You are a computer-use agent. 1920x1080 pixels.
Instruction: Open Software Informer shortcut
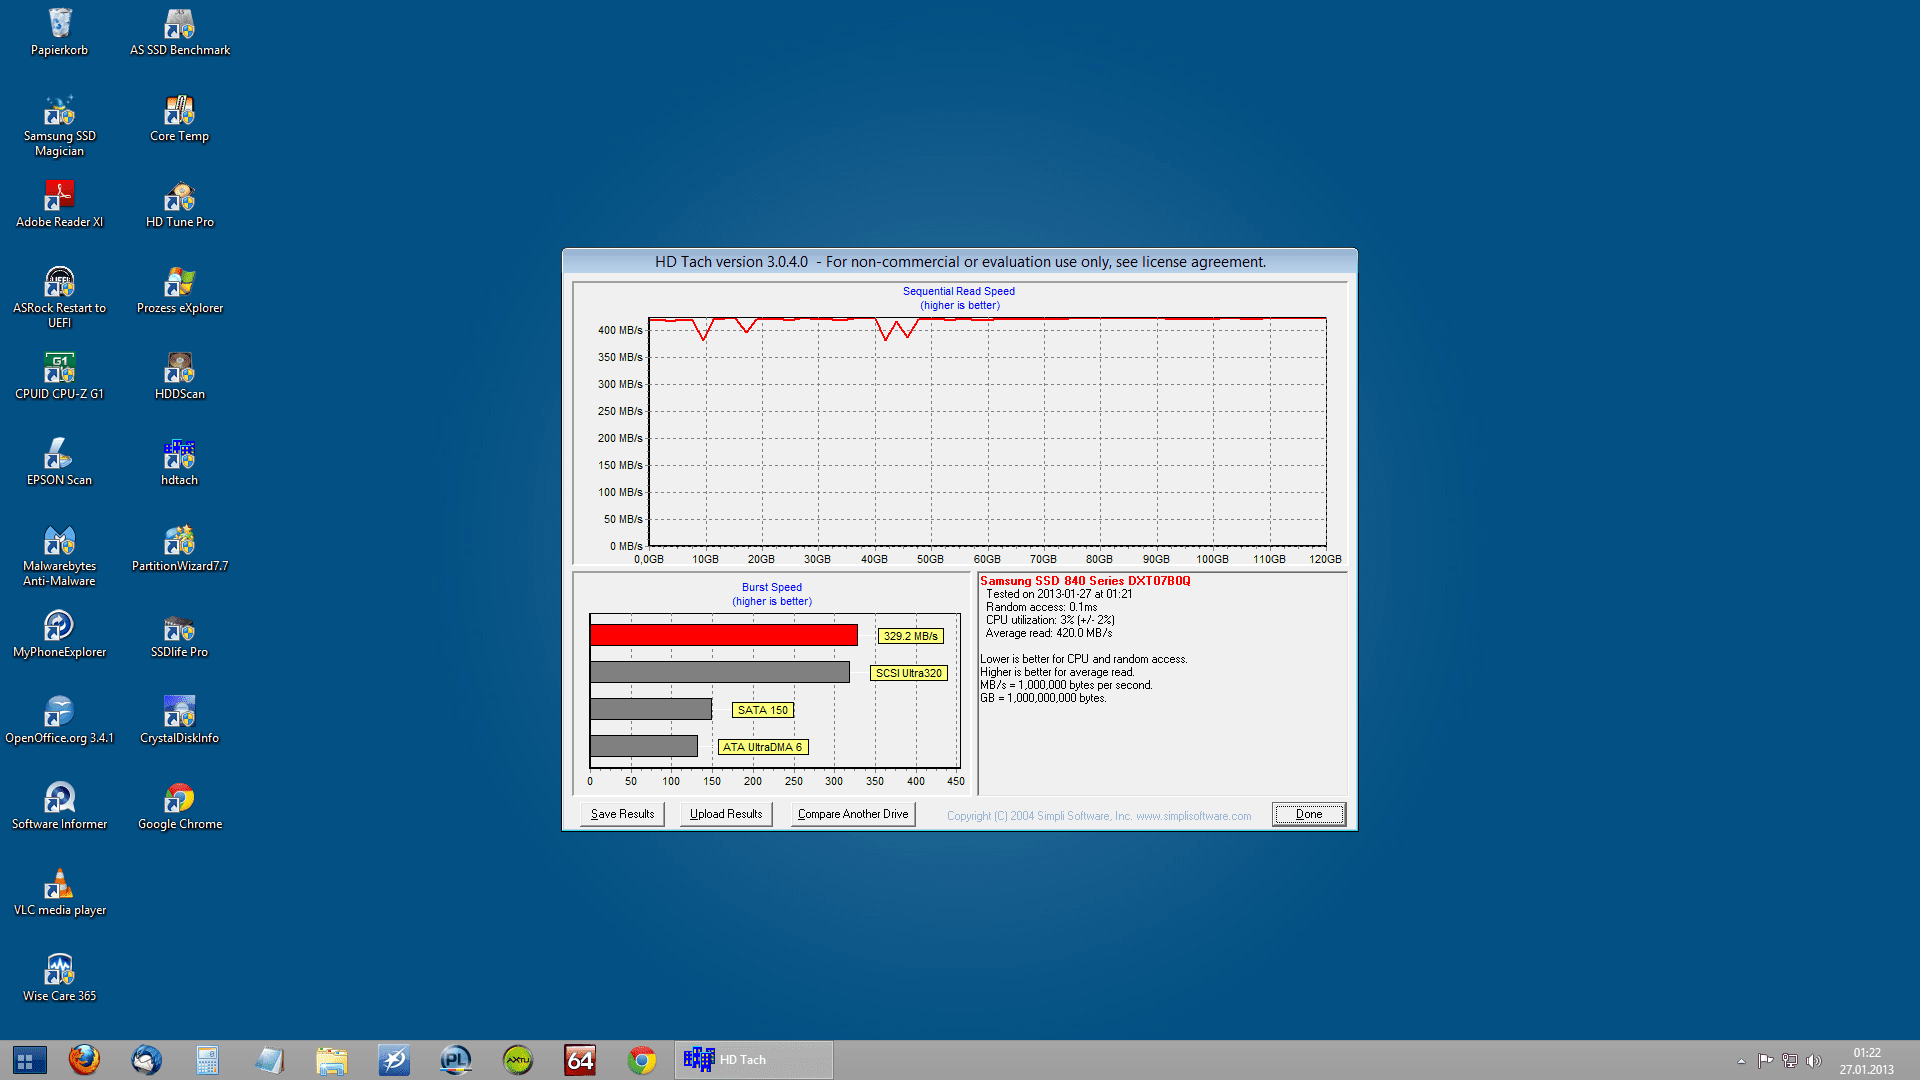[59, 807]
